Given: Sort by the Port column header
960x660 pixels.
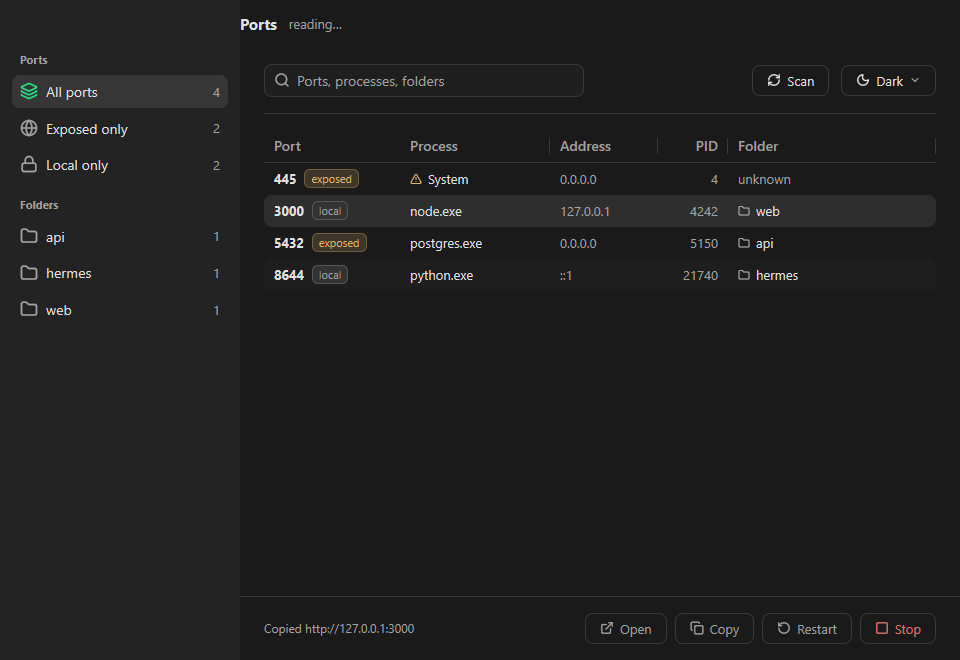Looking at the screenshot, I should [287, 146].
